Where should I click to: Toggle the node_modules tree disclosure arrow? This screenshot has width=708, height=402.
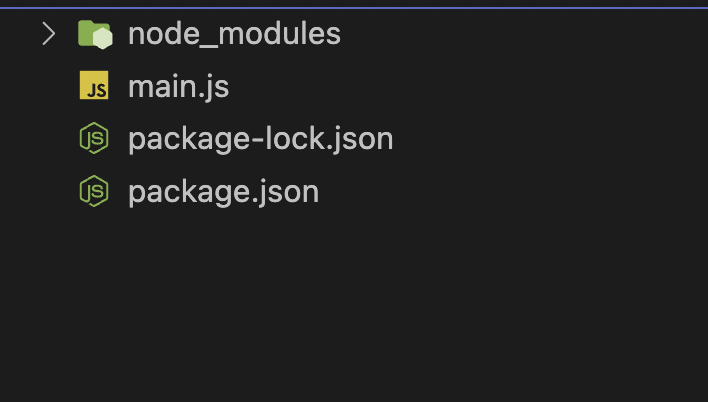point(48,35)
